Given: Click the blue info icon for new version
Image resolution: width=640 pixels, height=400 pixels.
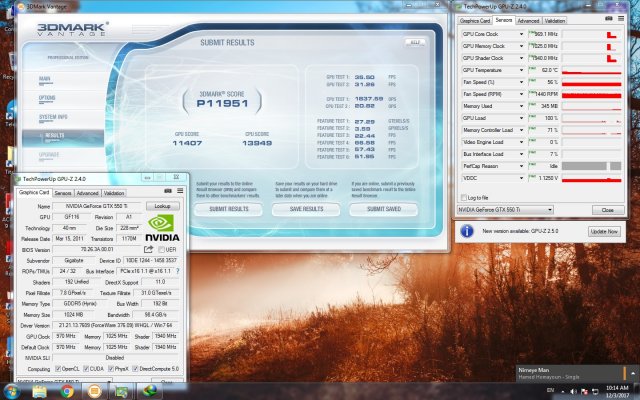Looking at the screenshot, I should tap(466, 231).
